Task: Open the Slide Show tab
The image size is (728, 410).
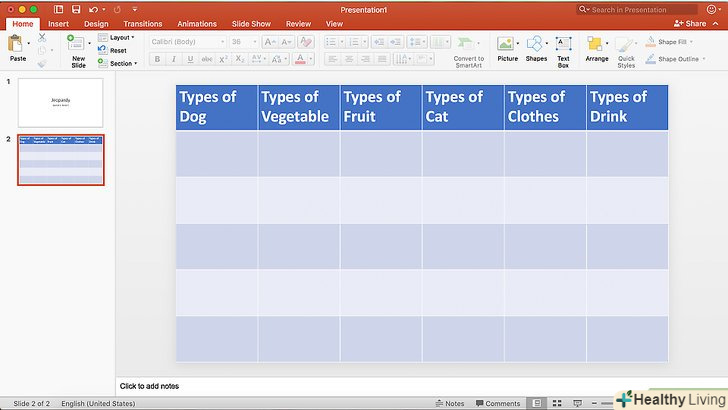Action: point(251,23)
